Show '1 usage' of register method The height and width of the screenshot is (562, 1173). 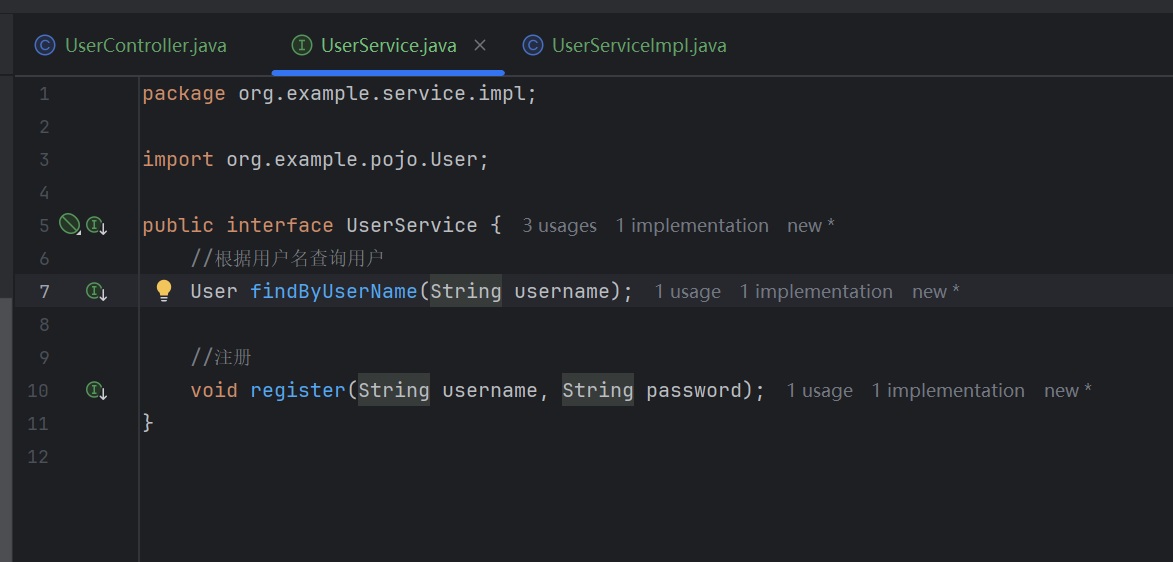point(819,391)
